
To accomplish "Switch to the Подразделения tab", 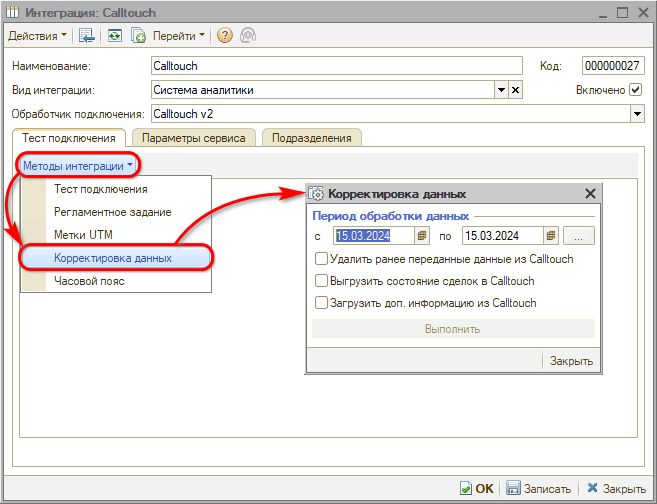I will coord(311,138).
